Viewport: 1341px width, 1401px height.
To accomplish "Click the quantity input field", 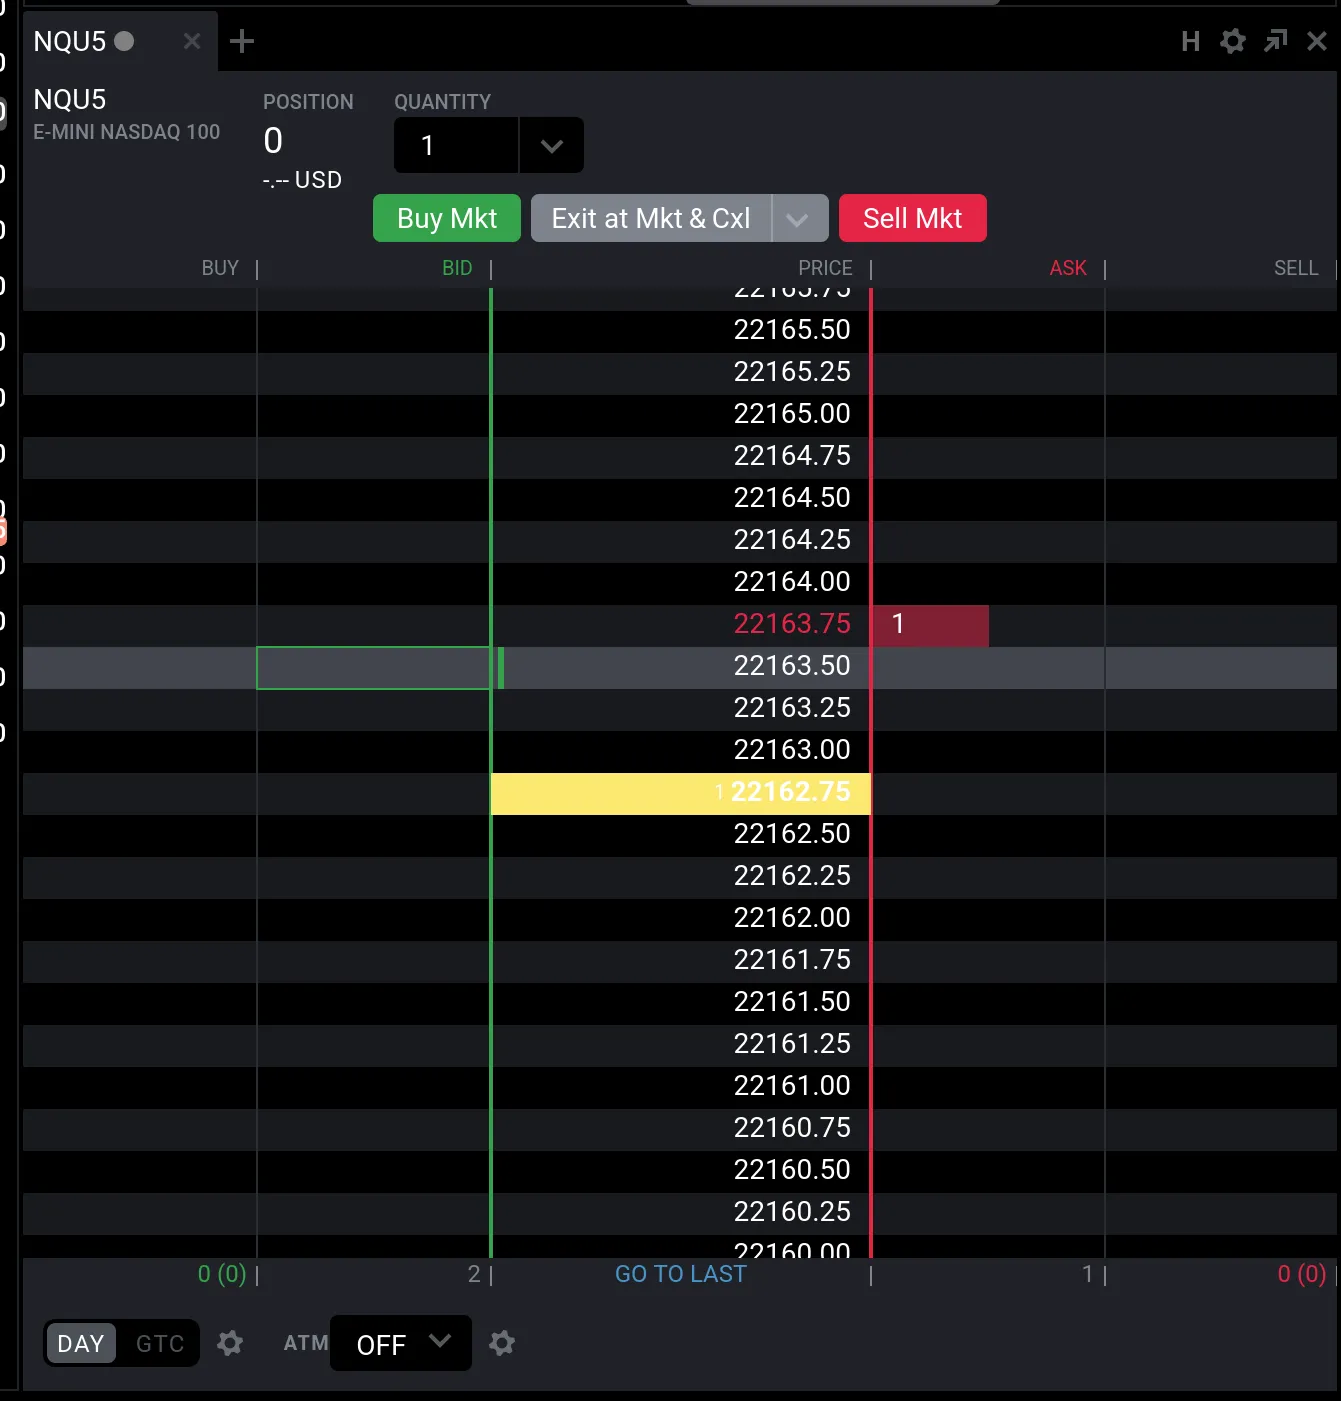I will pos(455,145).
